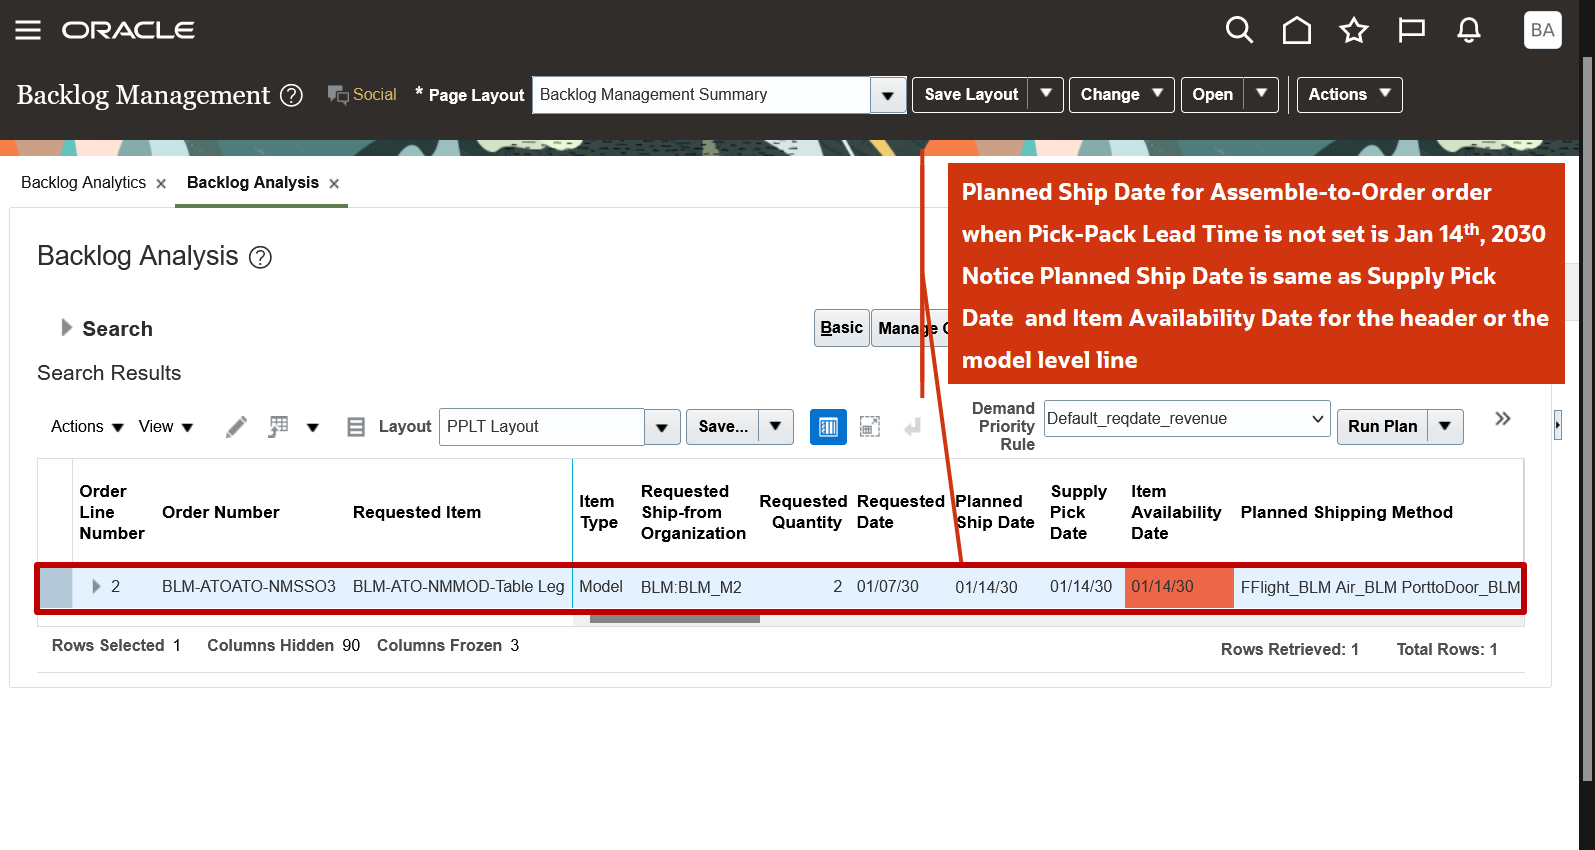Click the search magnifier icon
The height and width of the screenshot is (850, 1595).
[x=1239, y=30]
